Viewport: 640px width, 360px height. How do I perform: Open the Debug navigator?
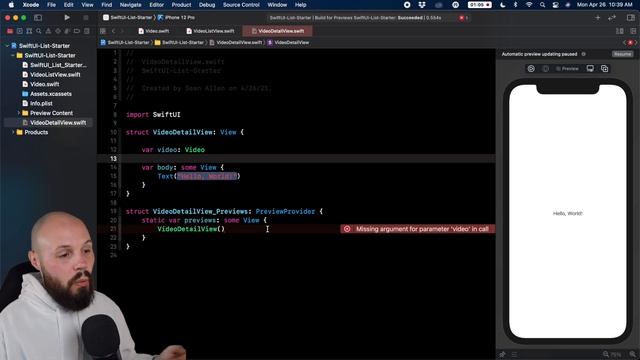(x=67, y=31)
